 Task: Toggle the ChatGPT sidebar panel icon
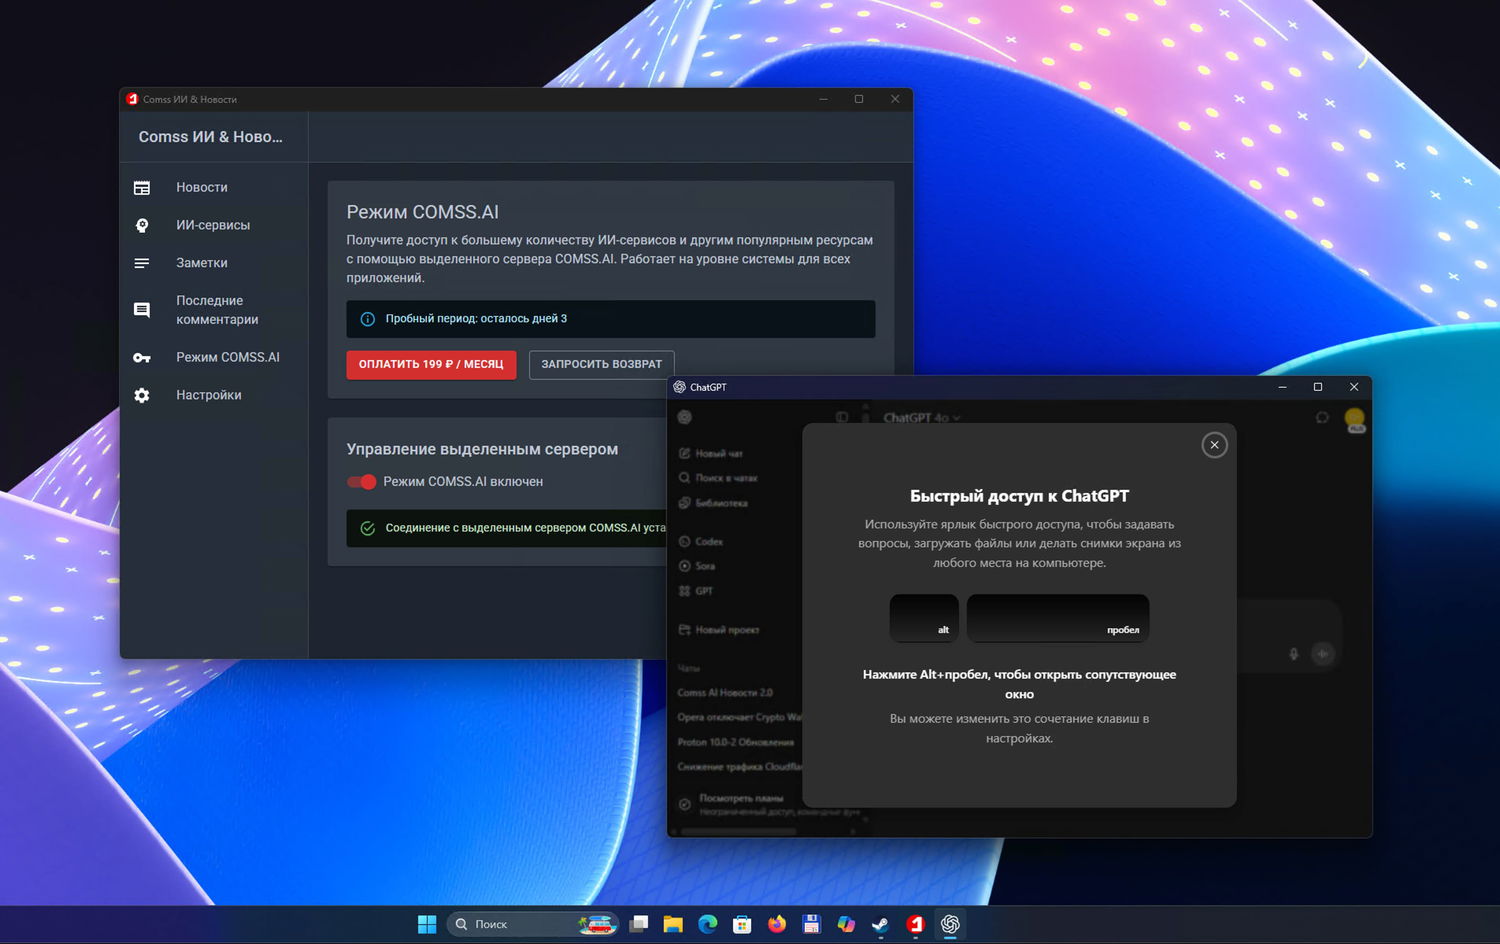(x=842, y=417)
